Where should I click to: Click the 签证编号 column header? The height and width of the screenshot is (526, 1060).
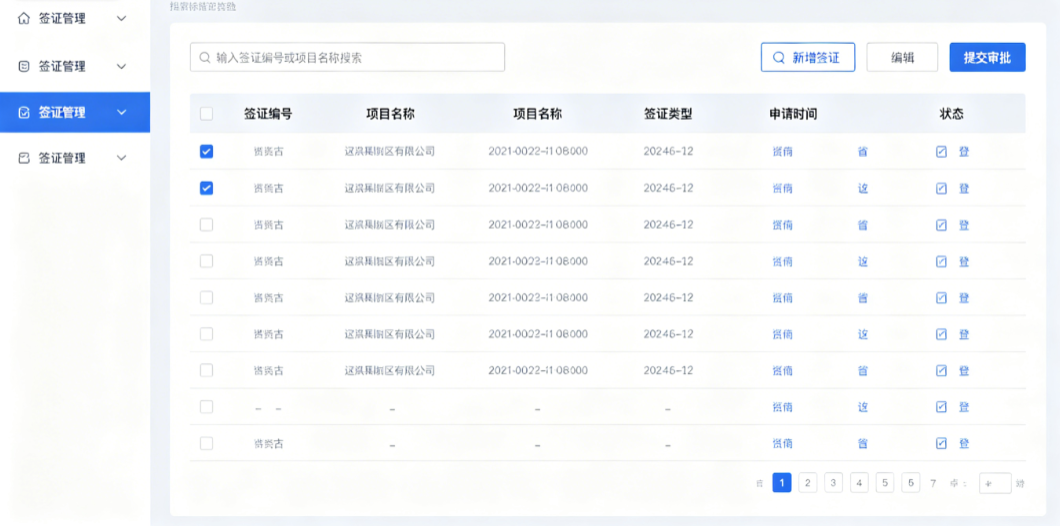(268, 114)
